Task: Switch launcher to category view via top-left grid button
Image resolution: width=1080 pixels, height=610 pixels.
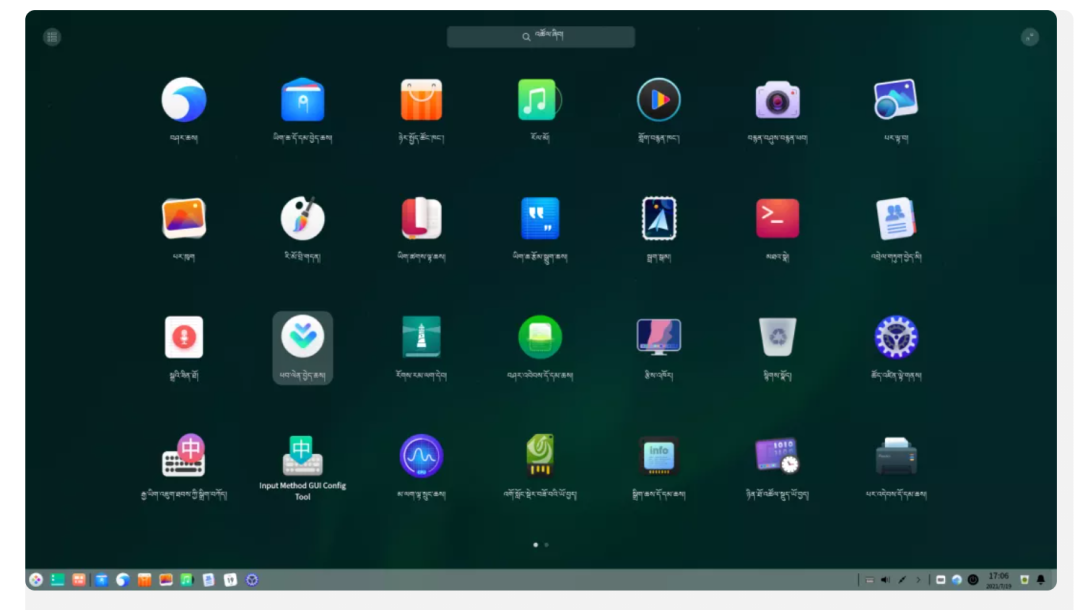Action: [x=52, y=37]
